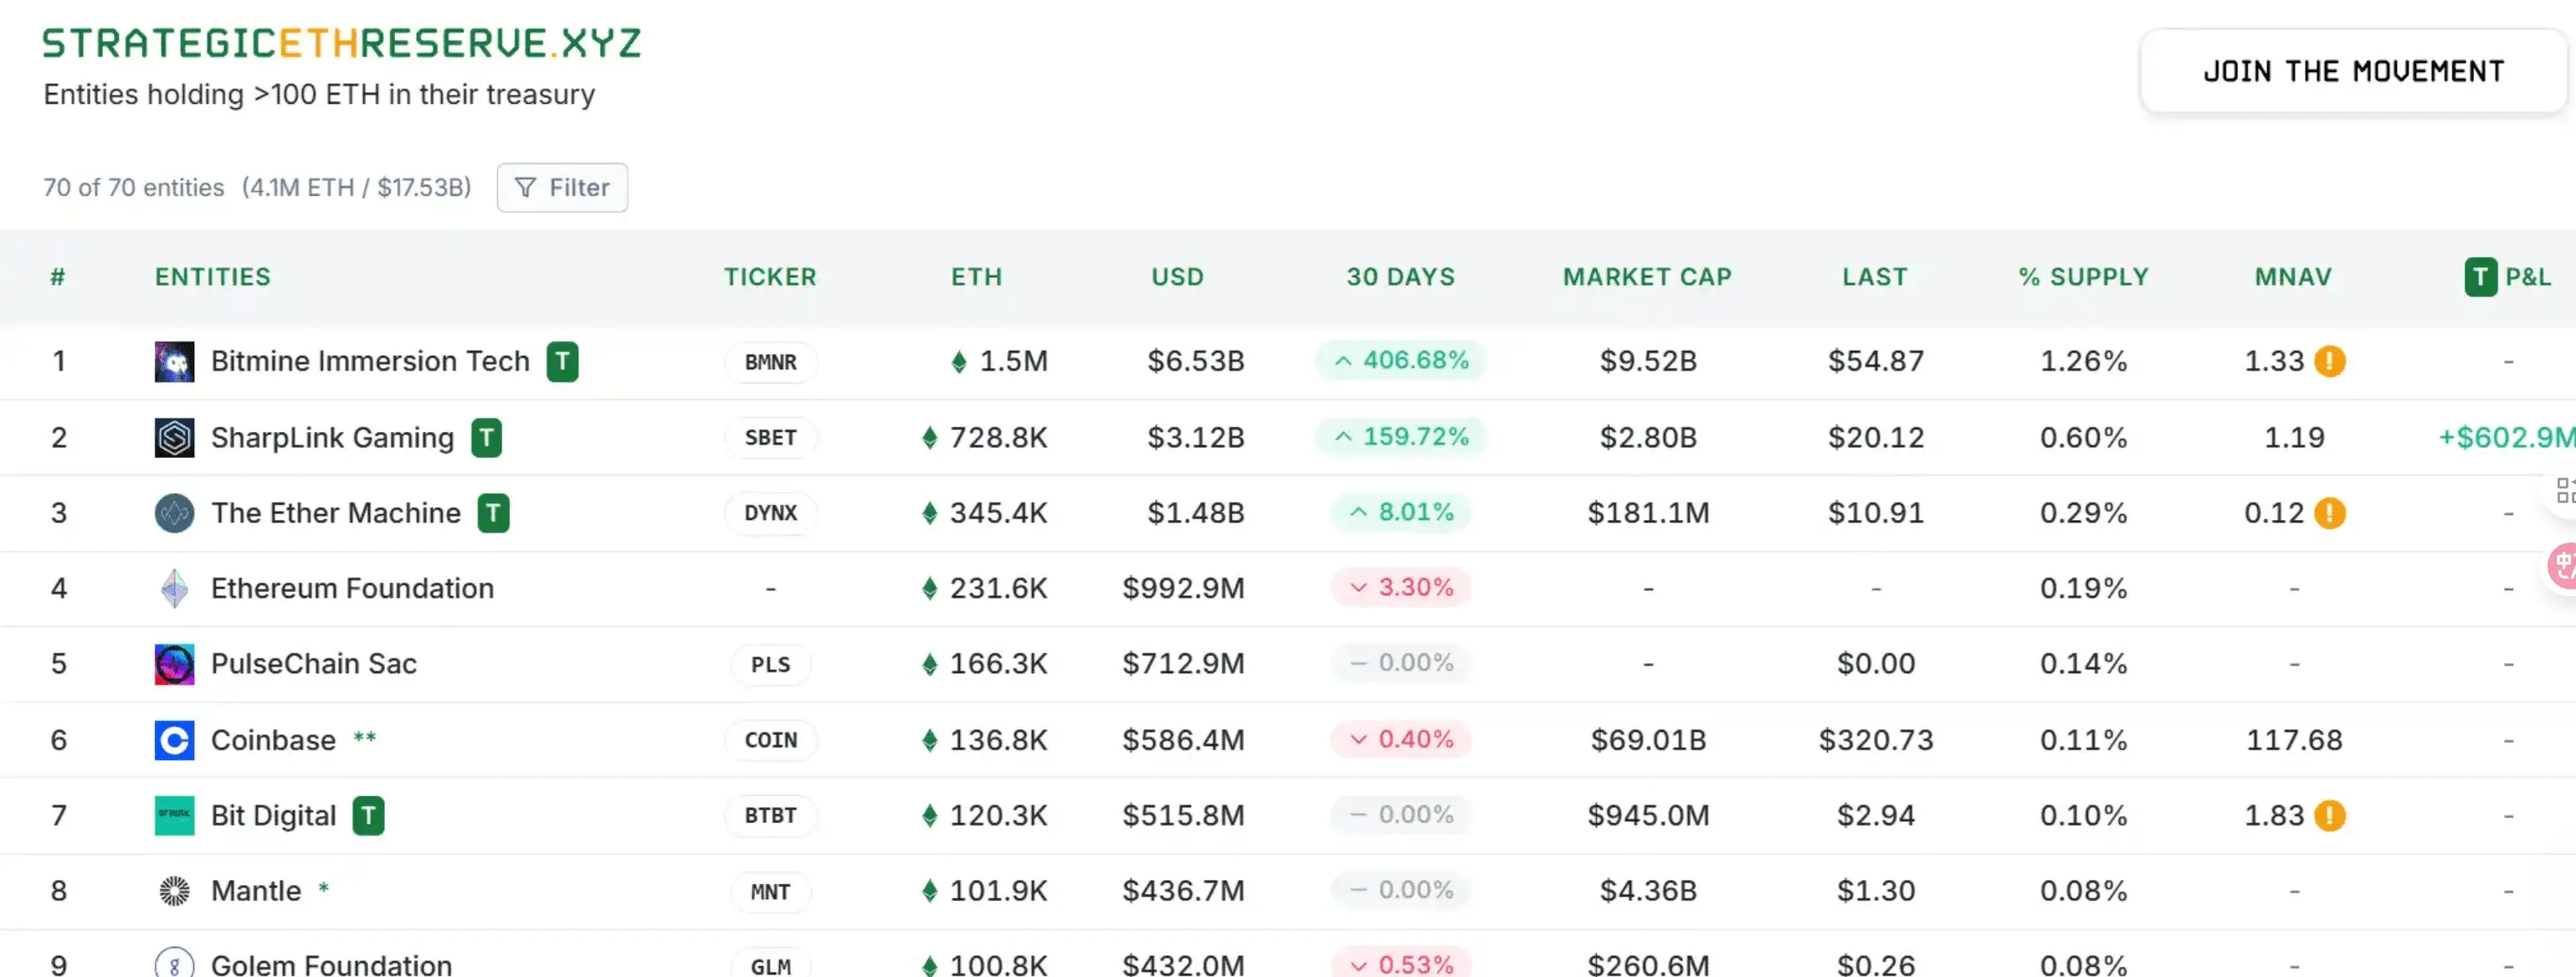Click the $320.73 last price cell

[1875, 740]
